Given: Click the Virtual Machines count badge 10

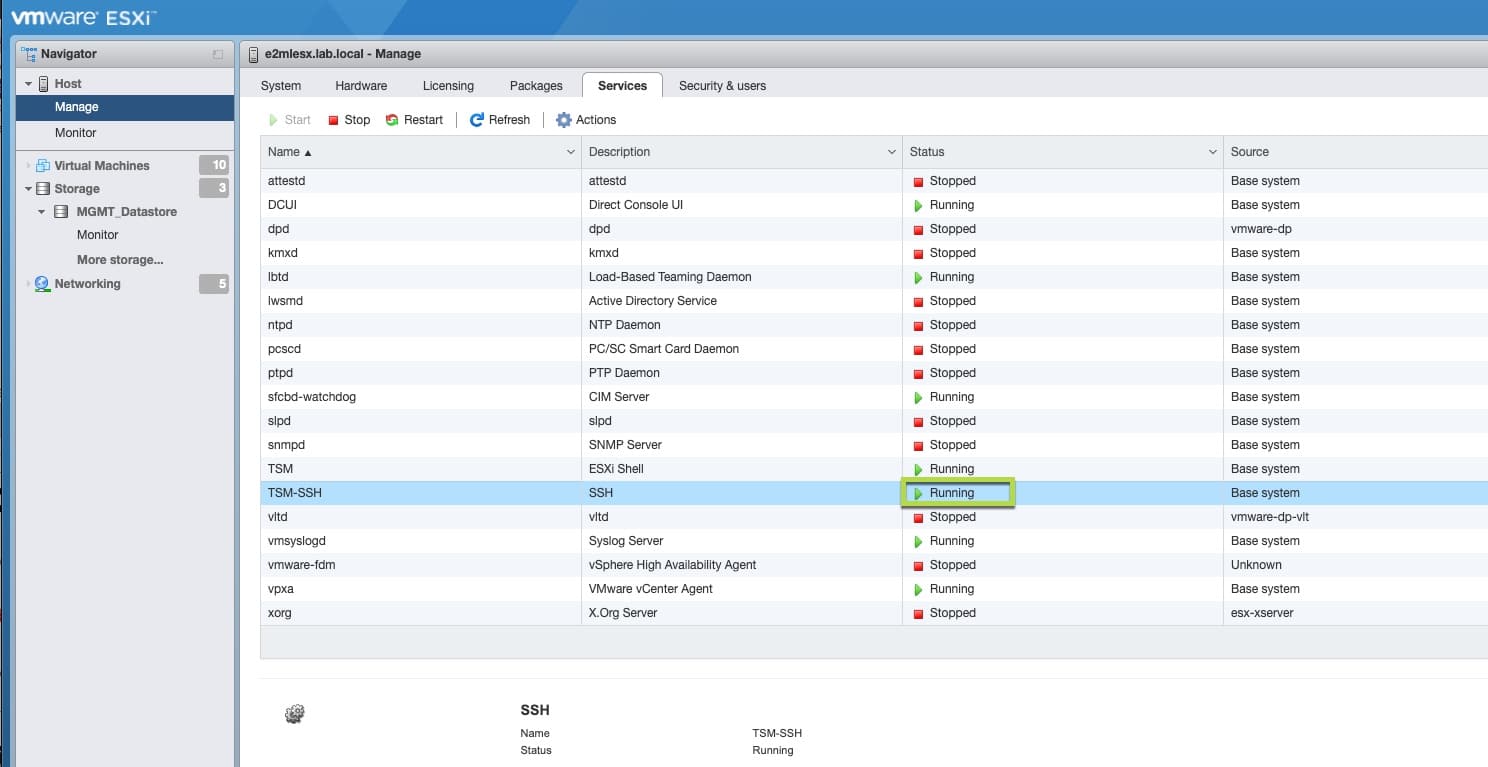Looking at the screenshot, I should coord(214,165).
